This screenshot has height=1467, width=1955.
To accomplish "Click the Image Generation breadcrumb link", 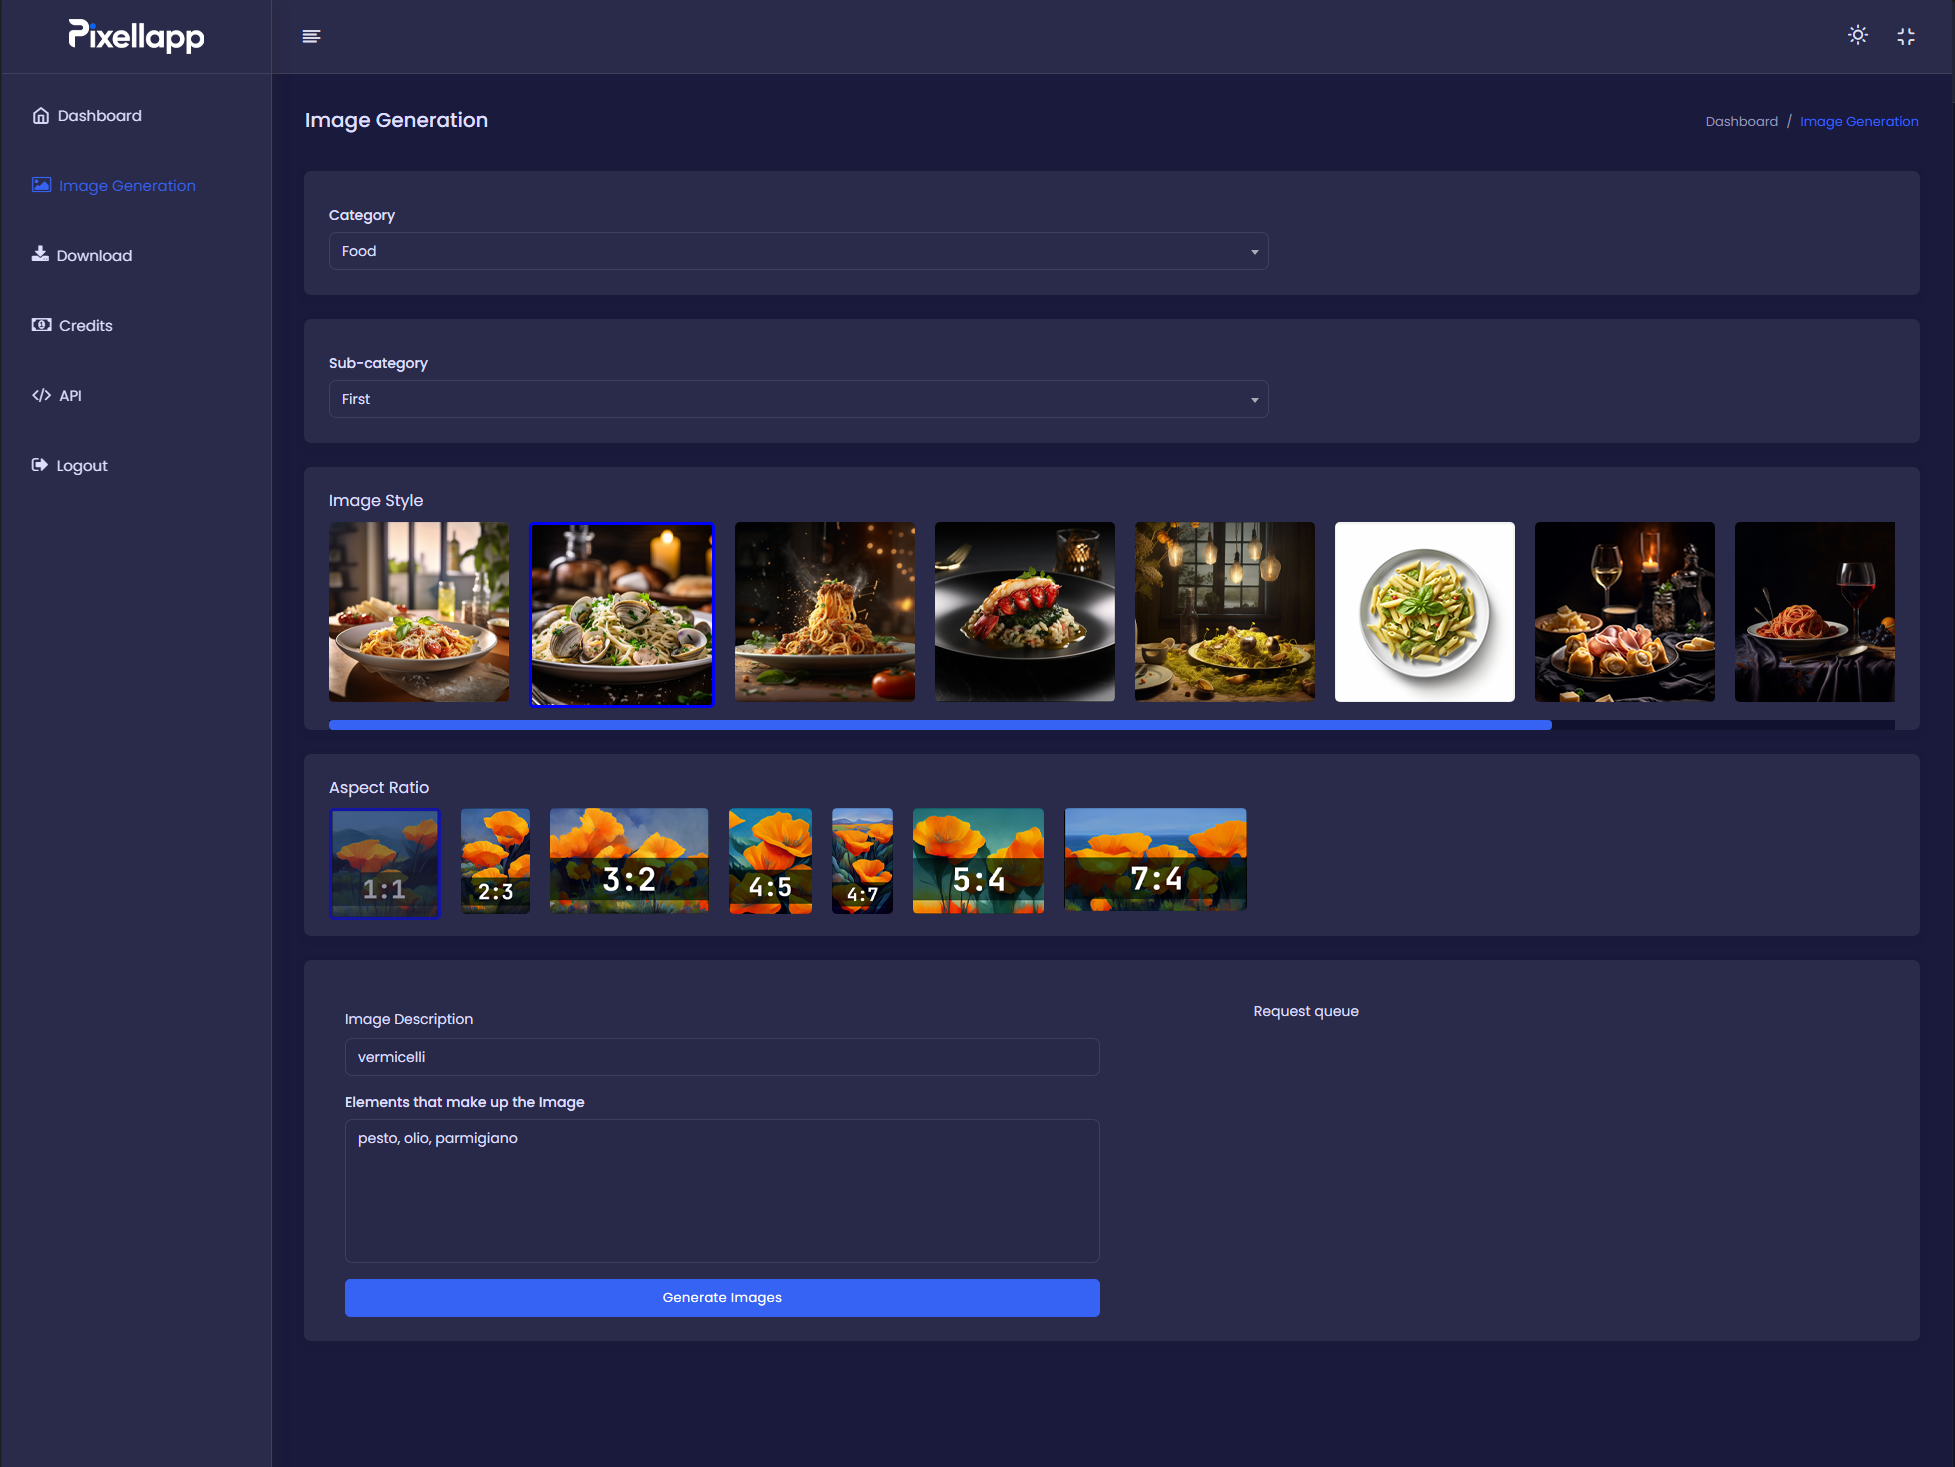I will point(1859,121).
